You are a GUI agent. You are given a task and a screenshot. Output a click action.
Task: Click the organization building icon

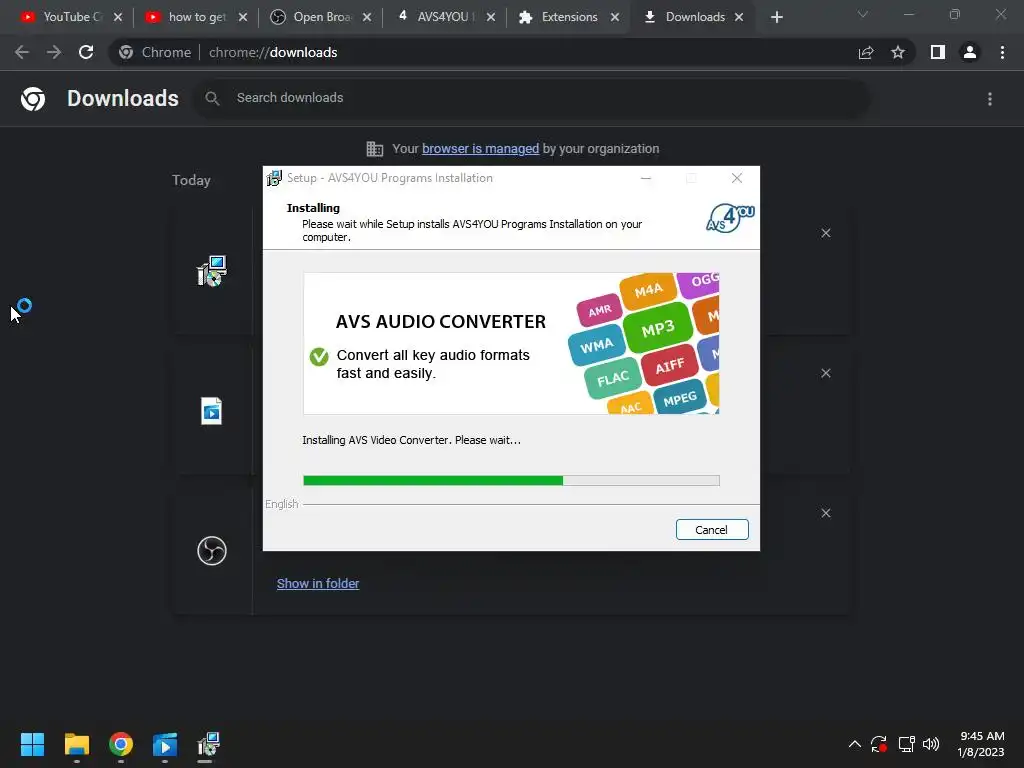pyautogui.click(x=375, y=149)
